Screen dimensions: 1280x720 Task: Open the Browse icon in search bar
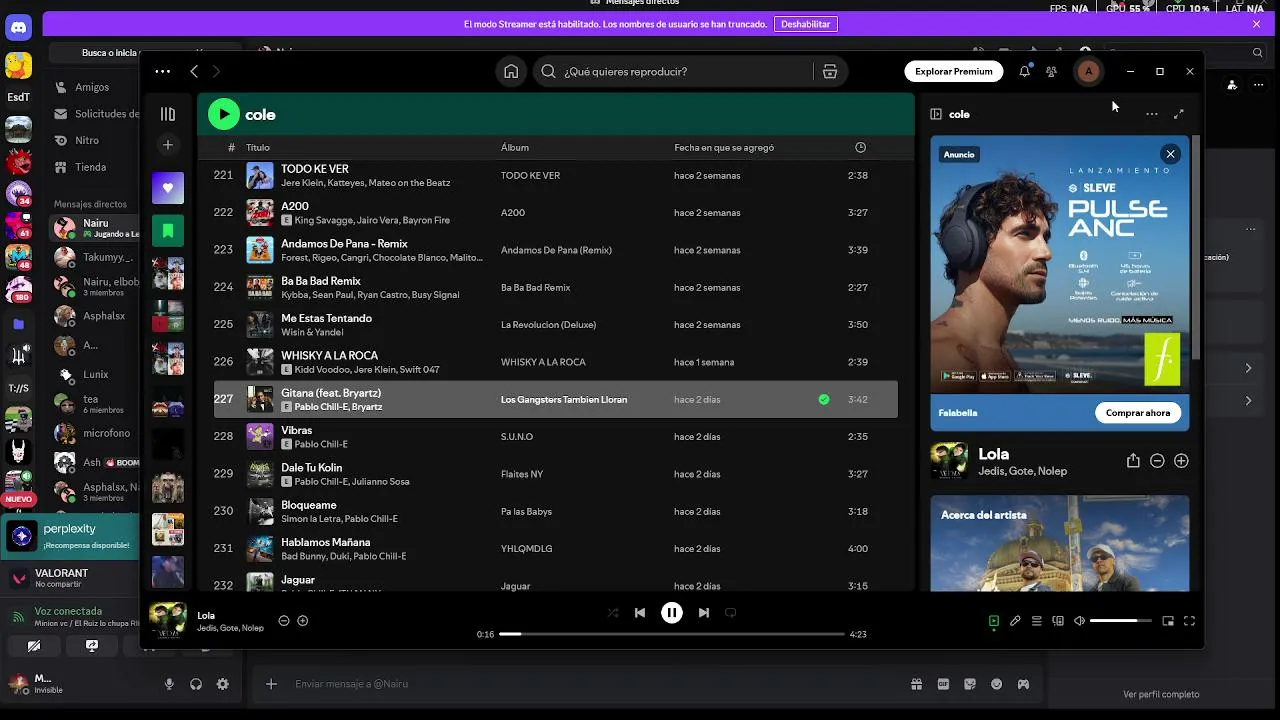(829, 71)
